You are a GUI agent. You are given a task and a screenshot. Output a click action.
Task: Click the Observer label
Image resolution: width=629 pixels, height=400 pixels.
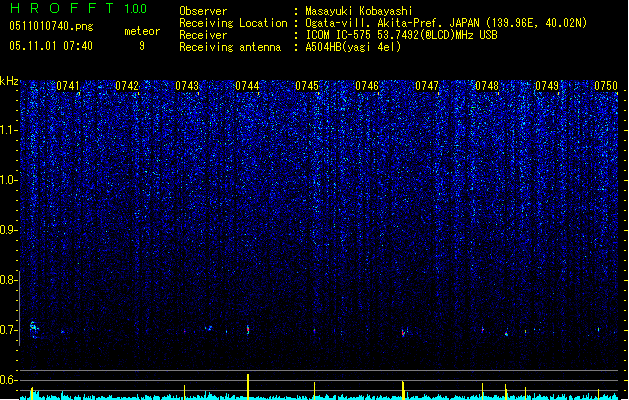203,11
